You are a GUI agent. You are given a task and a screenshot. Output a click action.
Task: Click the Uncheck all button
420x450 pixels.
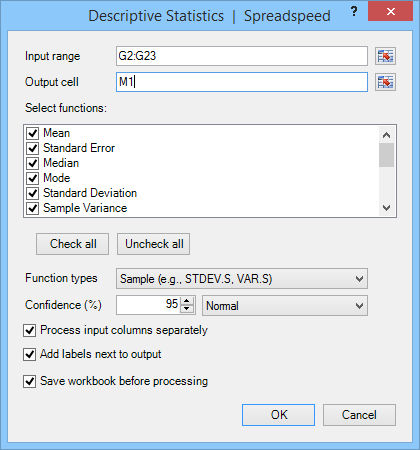tap(154, 244)
